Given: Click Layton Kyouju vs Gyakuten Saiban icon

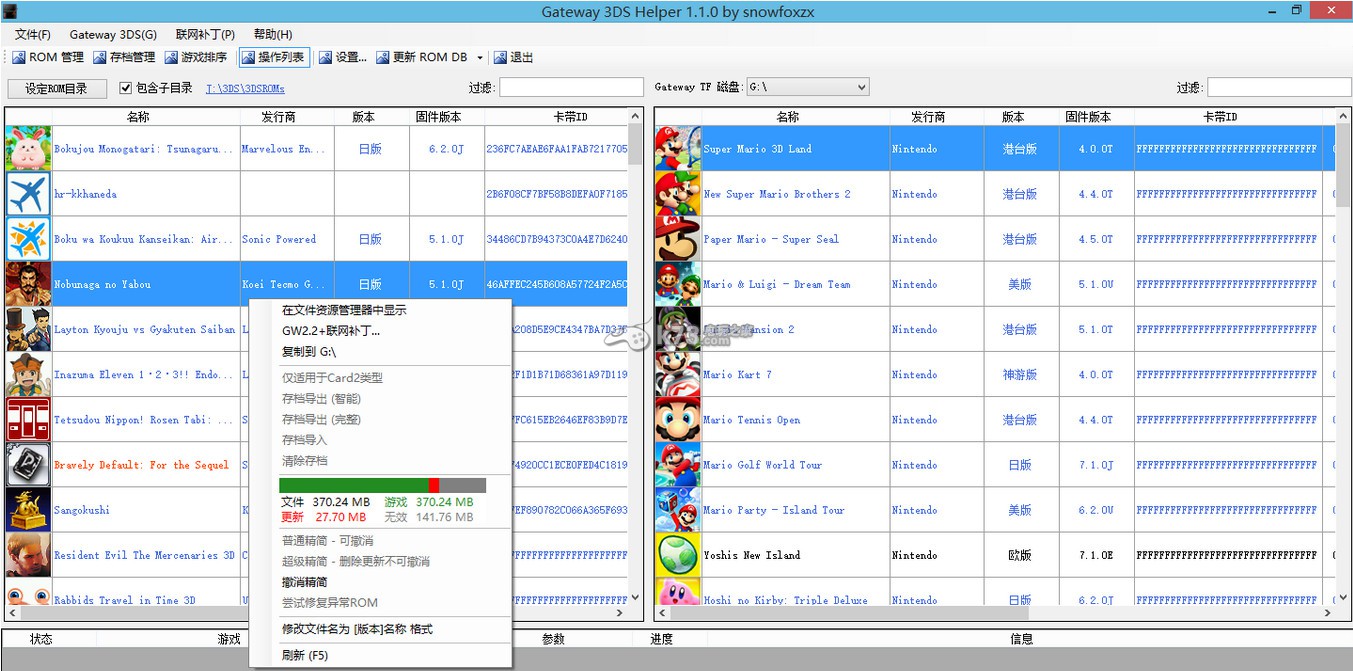Looking at the screenshot, I should pos(28,329).
